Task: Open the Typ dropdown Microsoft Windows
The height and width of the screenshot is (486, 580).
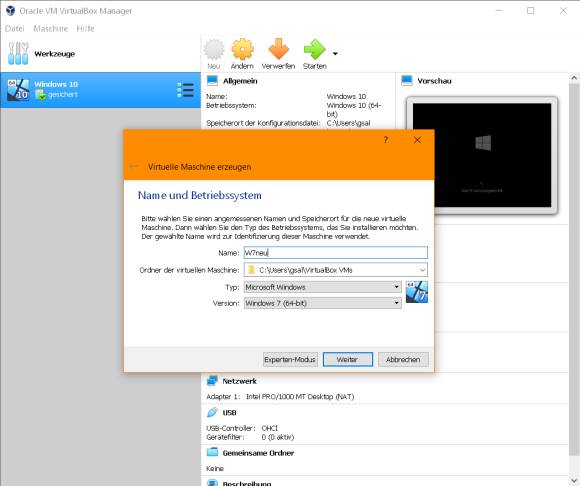Action: (322, 287)
